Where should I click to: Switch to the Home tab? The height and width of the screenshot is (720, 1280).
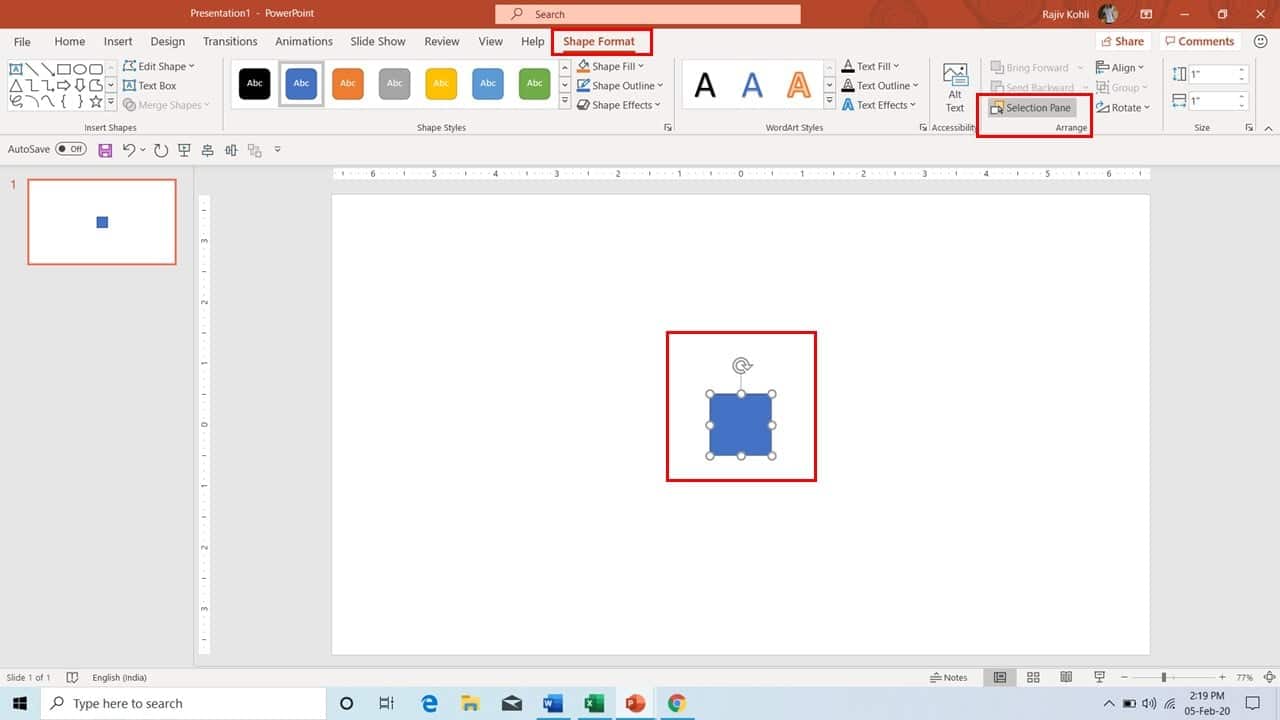pos(70,42)
